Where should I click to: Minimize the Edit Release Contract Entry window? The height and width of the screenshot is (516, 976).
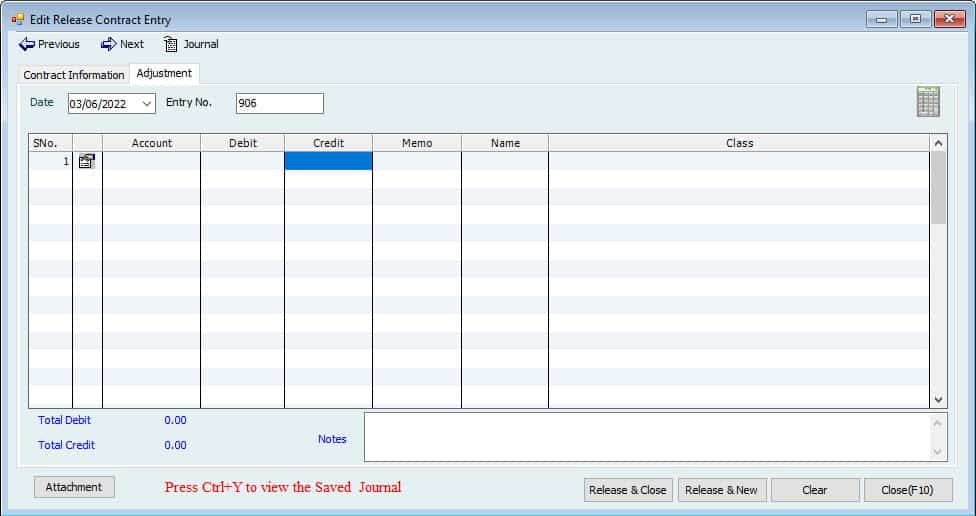coord(881,19)
